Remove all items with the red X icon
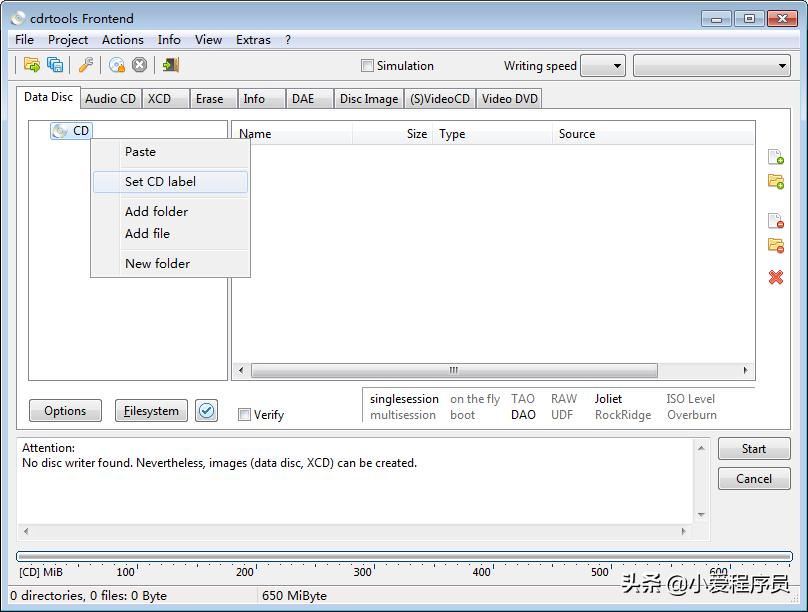Image resolution: width=808 pixels, height=612 pixels. tap(775, 277)
